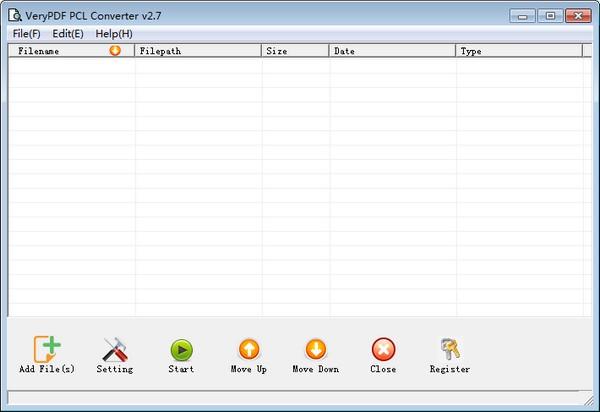Maximize the PCL Converter window
600x412 pixels.
coord(550,16)
